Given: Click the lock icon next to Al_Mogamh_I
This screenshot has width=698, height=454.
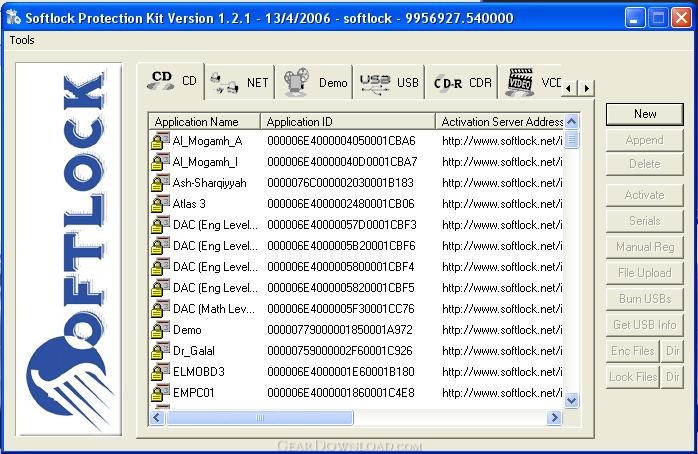Looking at the screenshot, I should (160, 162).
